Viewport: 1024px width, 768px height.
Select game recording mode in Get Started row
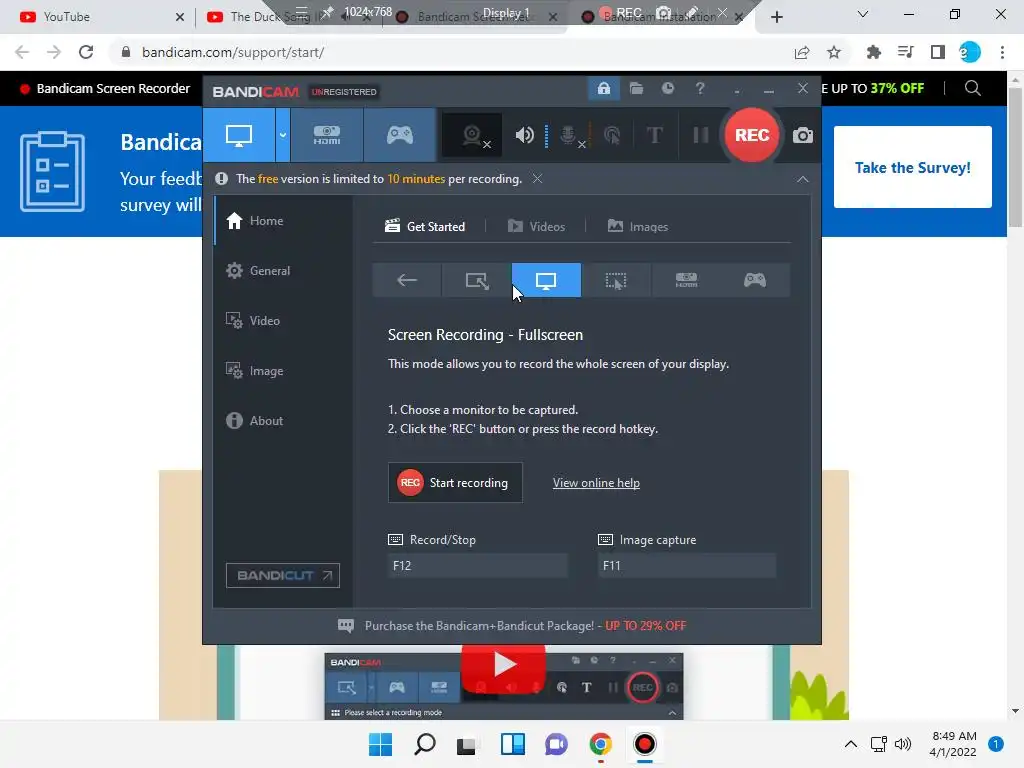(x=755, y=280)
